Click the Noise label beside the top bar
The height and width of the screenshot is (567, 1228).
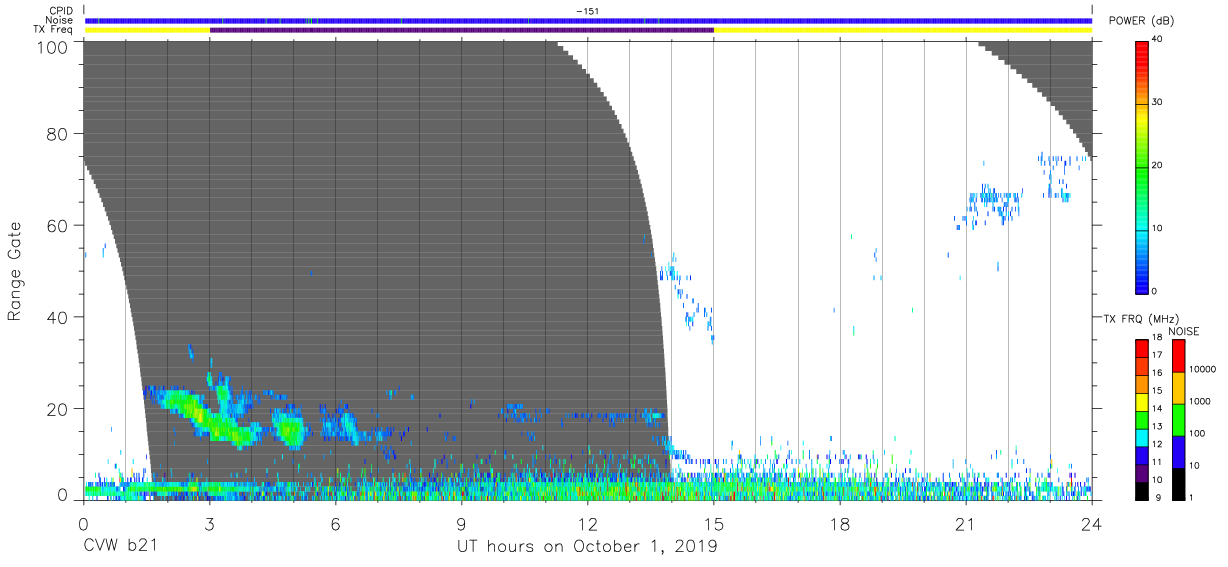click(61, 20)
